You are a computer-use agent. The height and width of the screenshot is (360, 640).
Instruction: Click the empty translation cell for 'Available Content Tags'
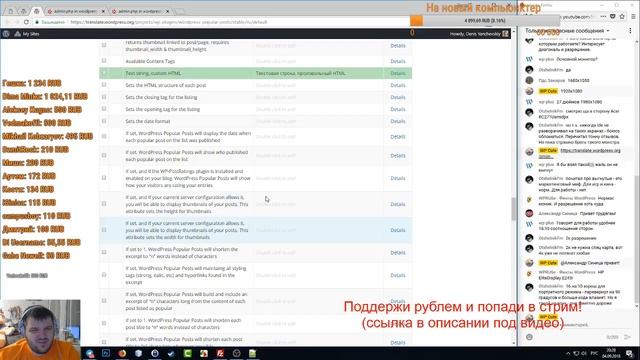coord(318,61)
